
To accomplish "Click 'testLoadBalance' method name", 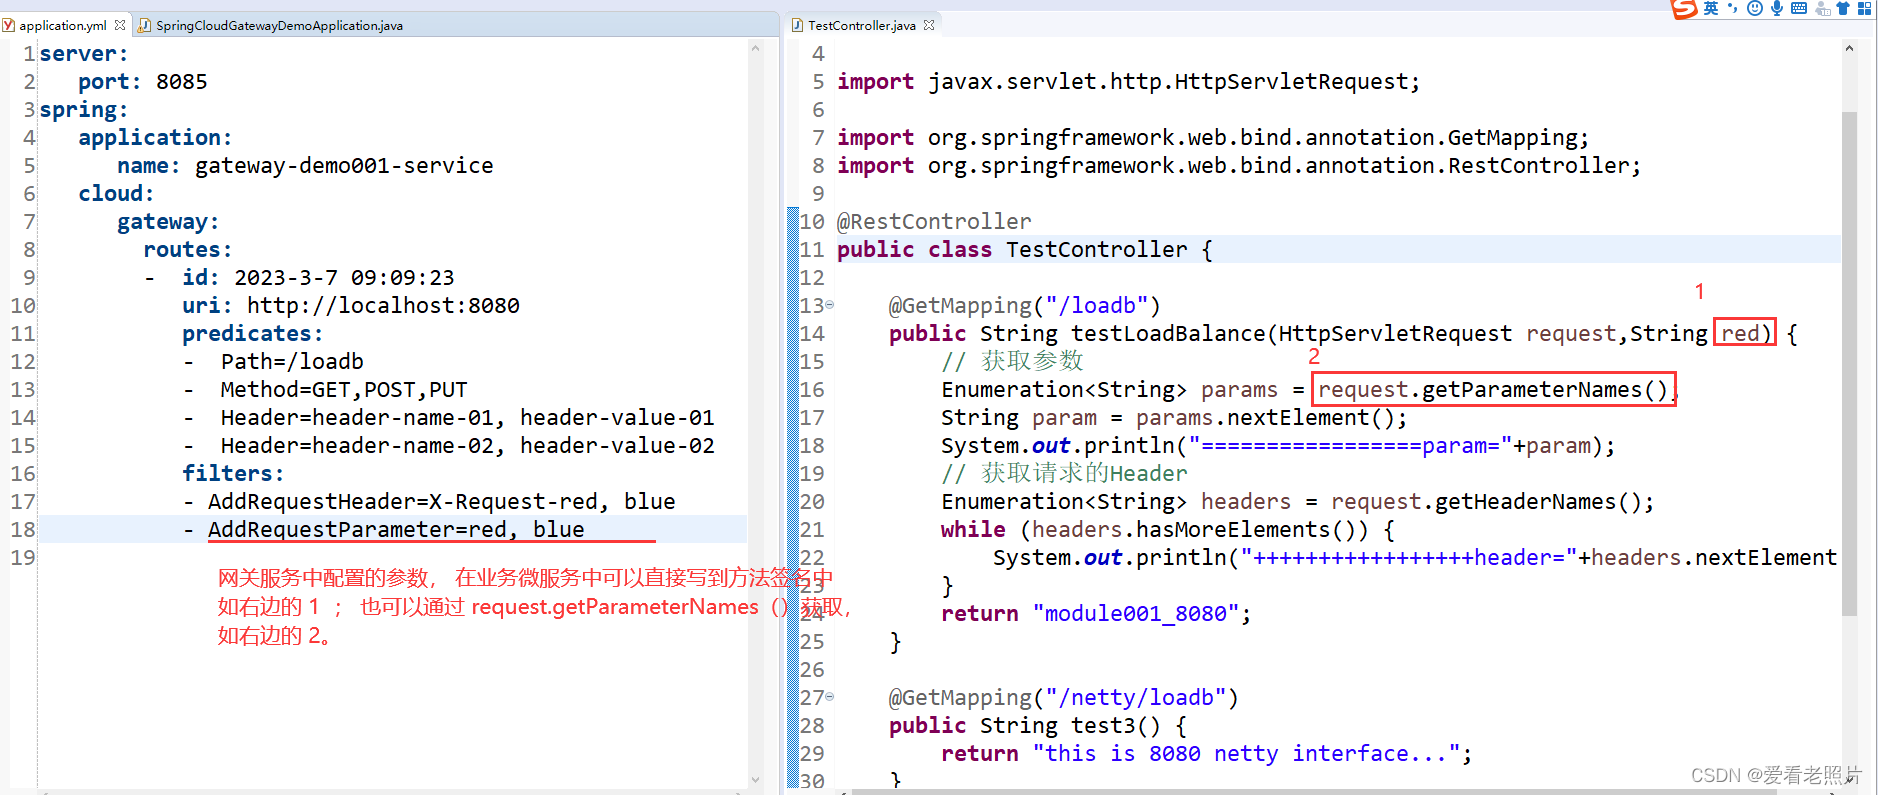I will [1168, 334].
